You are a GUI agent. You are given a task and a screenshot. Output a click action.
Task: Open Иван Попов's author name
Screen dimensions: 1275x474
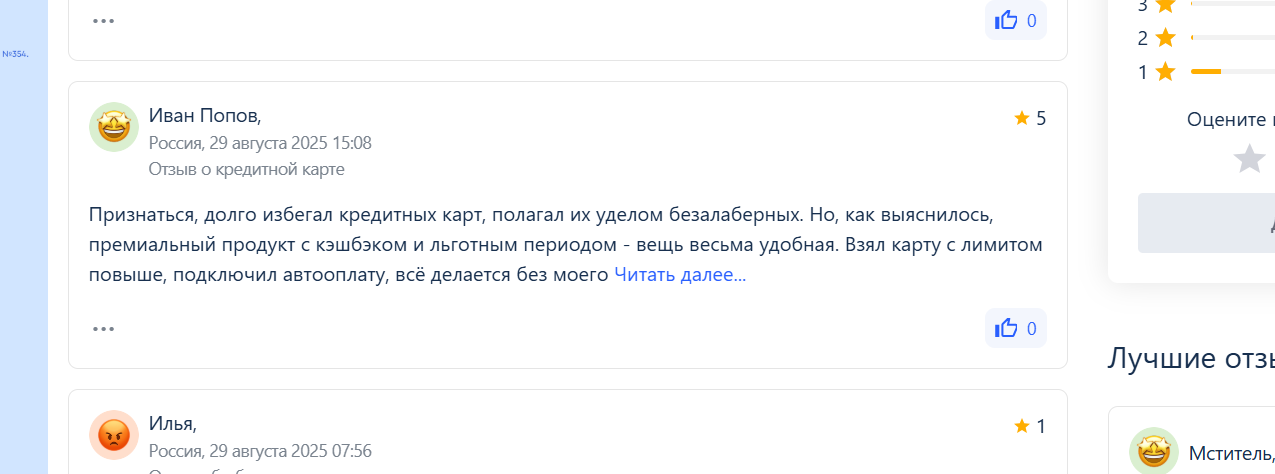tap(205, 116)
